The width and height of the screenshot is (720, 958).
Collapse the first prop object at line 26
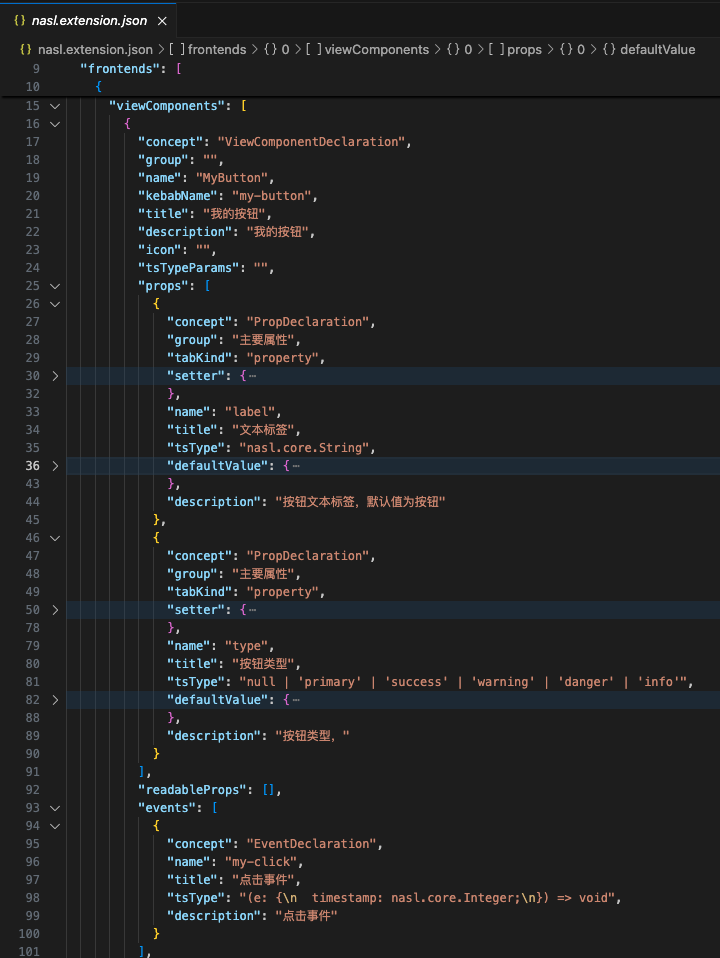pyautogui.click(x=55, y=304)
